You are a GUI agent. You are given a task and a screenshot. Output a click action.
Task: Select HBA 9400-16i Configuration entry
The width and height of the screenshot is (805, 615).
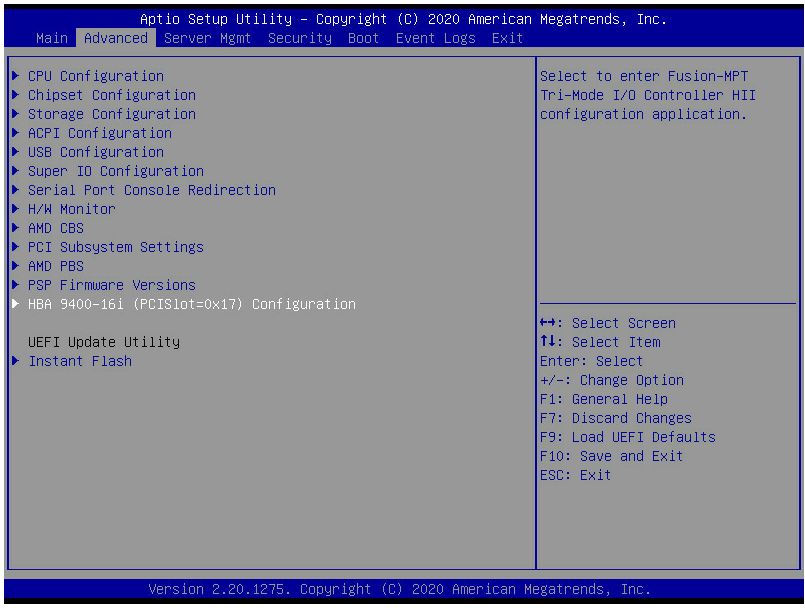tap(192, 304)
